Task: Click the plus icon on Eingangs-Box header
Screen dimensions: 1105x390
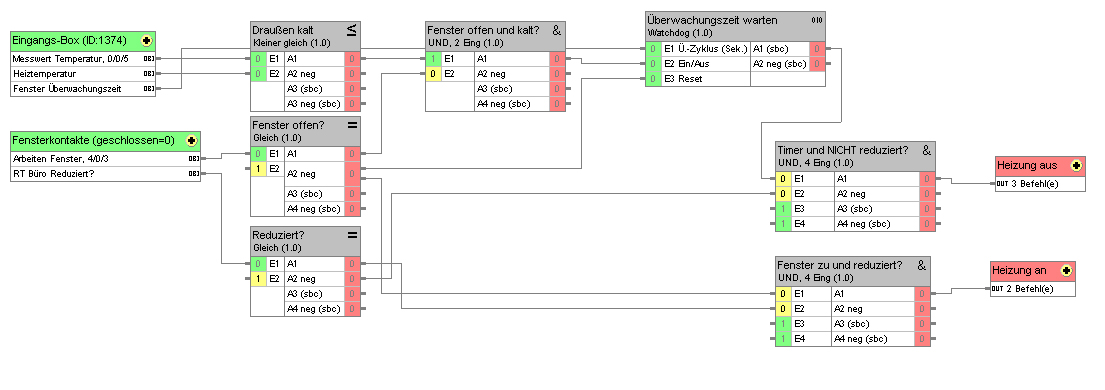Action: pyautogui.click(x=146, y=41)
